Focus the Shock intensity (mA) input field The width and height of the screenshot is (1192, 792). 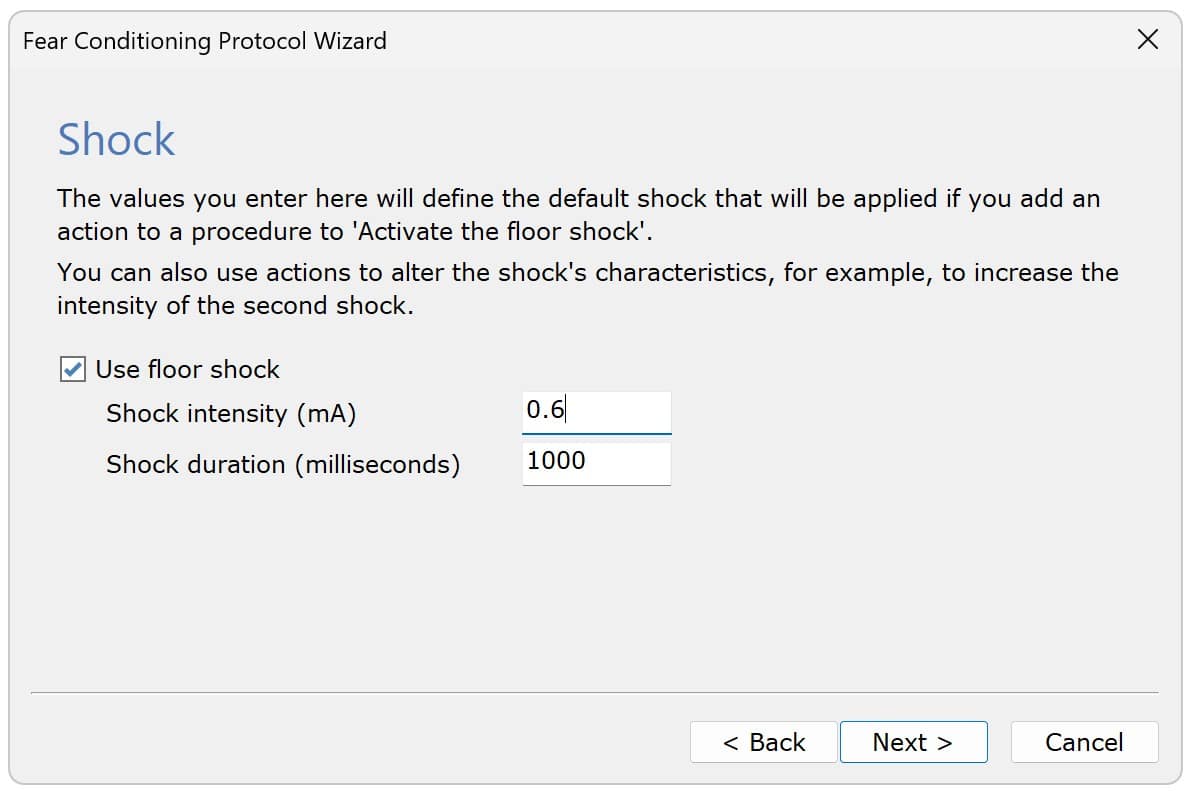tap(596, 411)
